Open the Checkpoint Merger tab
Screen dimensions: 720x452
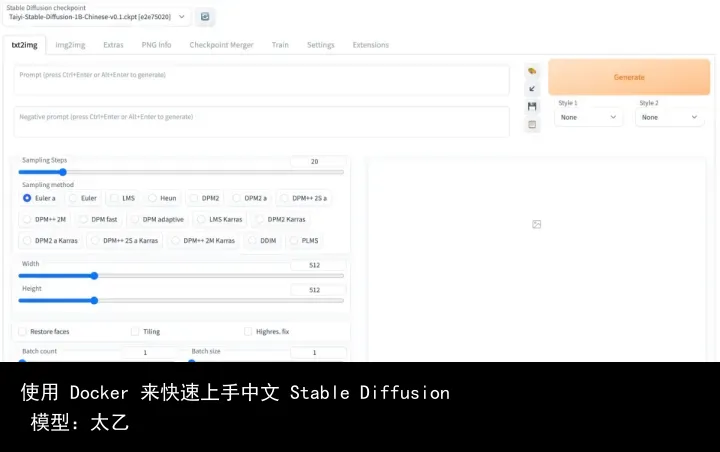[221, 45]
